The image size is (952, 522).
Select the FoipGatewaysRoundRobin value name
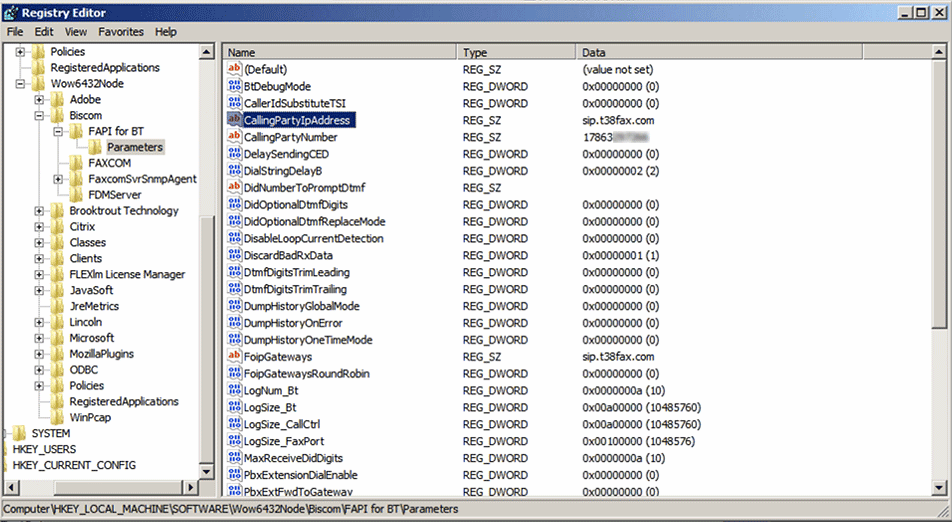pos(307,374)
